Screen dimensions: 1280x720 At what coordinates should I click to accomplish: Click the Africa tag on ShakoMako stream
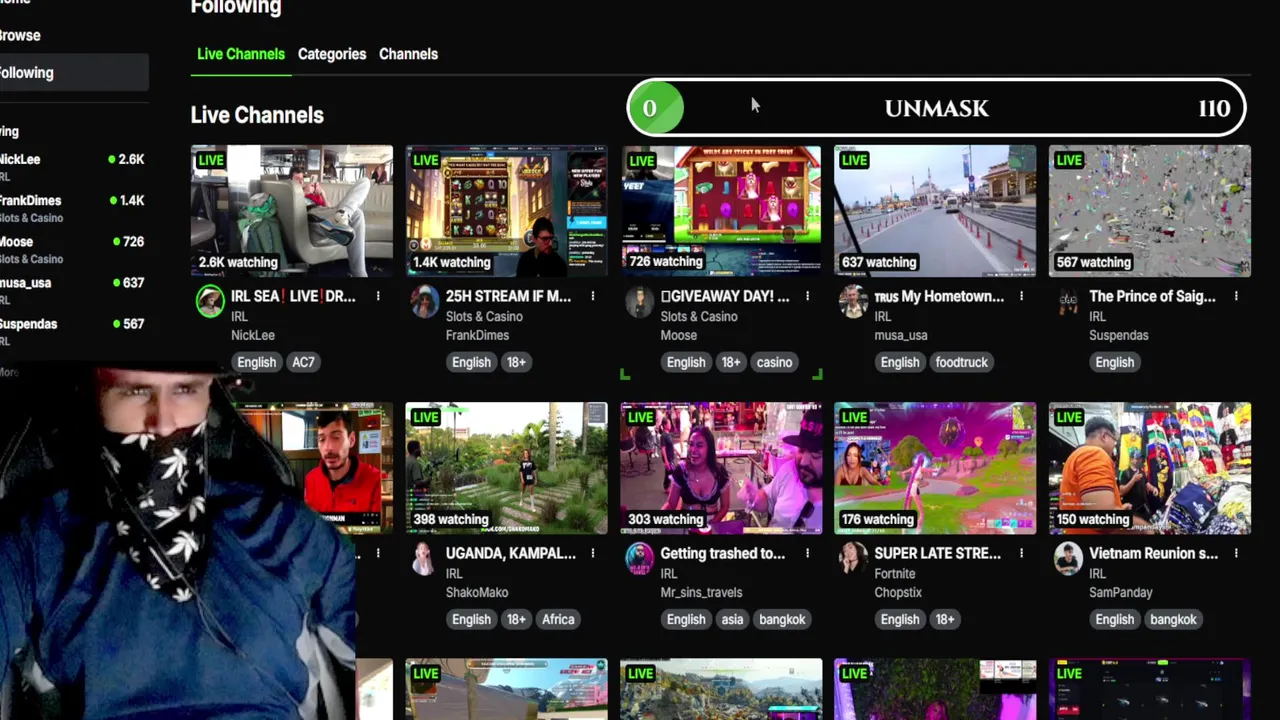pyautogui.click(x=558, y=619)
